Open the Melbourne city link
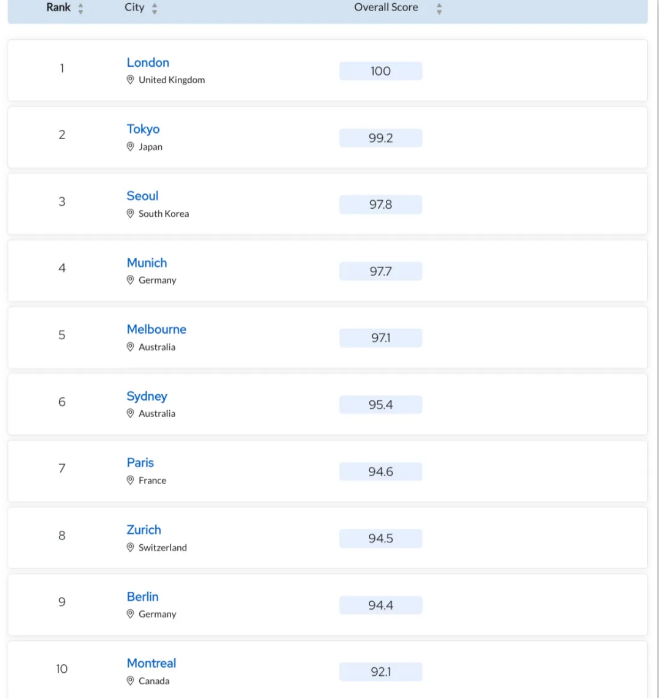 [156, 329]
